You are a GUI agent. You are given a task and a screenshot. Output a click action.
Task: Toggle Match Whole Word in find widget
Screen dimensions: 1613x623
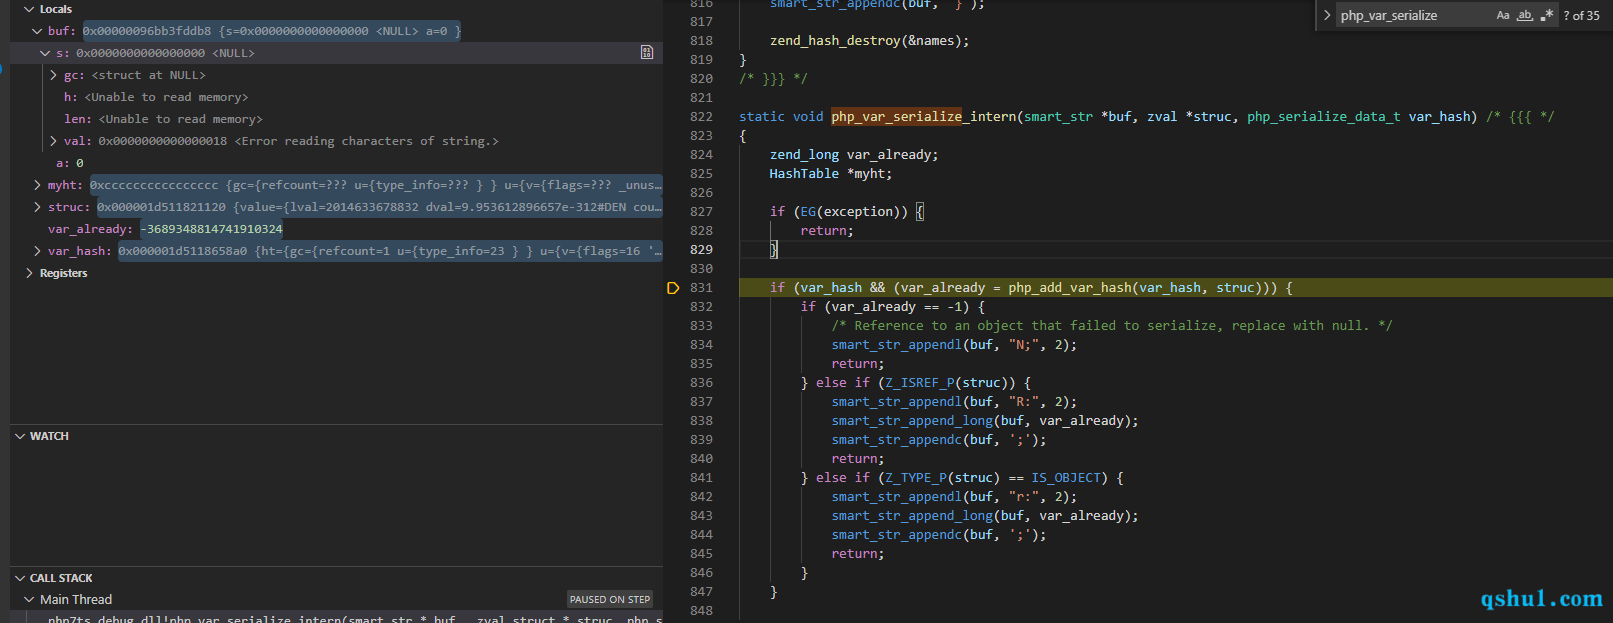pyautogui.click(x=1525, y=15)
